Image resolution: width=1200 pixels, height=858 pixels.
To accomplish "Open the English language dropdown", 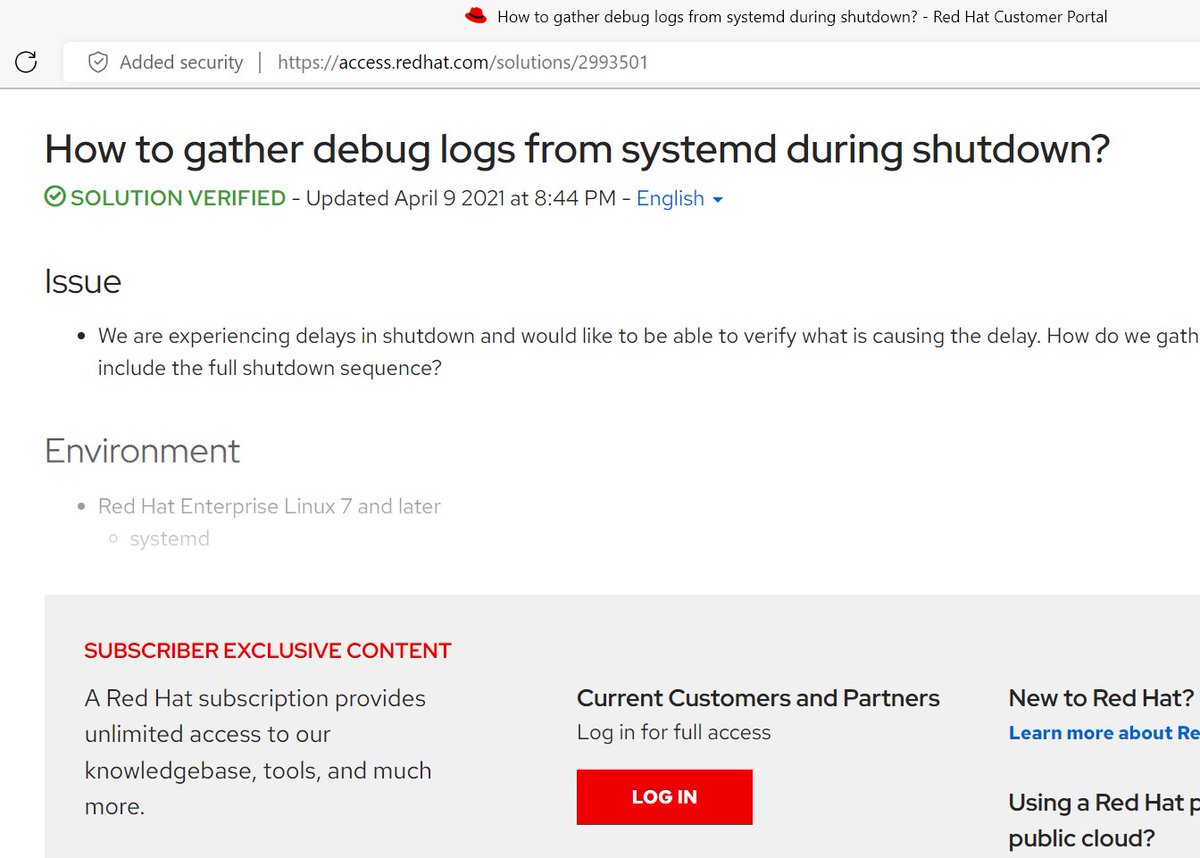I will coord(679,198).
